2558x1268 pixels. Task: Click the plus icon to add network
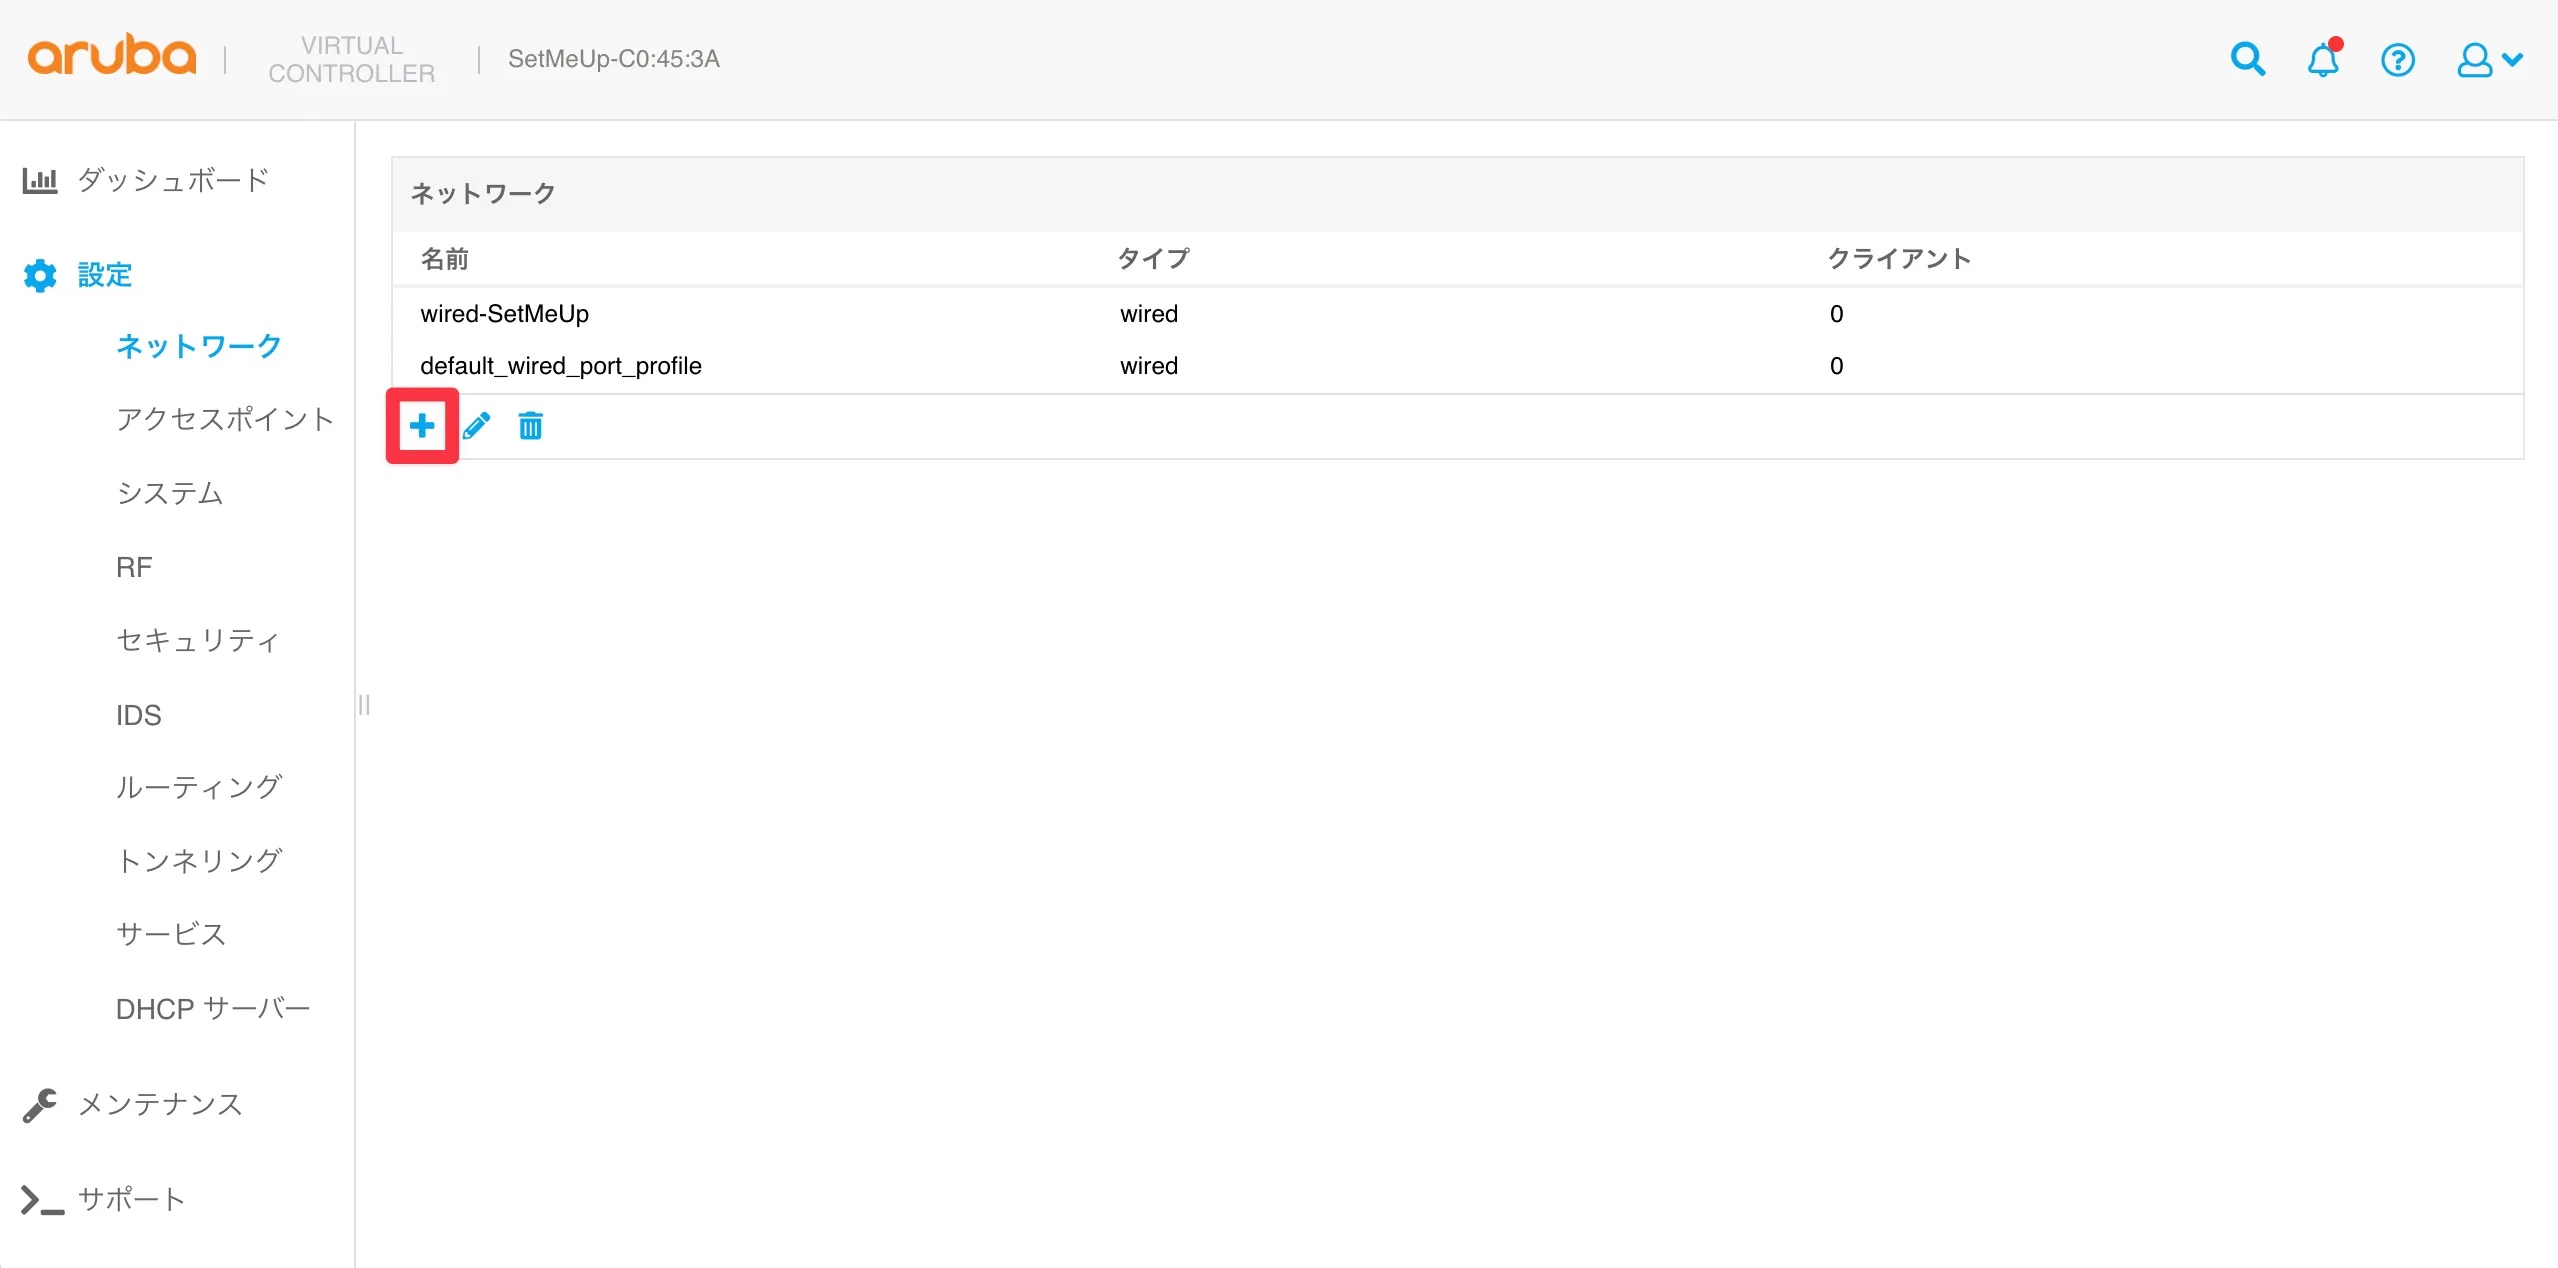422,426
